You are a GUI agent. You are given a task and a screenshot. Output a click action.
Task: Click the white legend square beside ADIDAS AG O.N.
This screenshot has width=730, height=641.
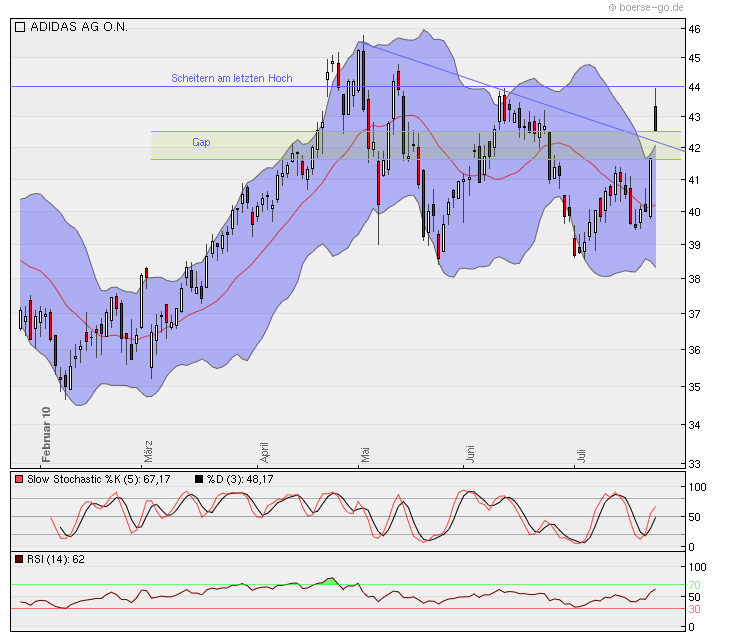click(20, 28)
